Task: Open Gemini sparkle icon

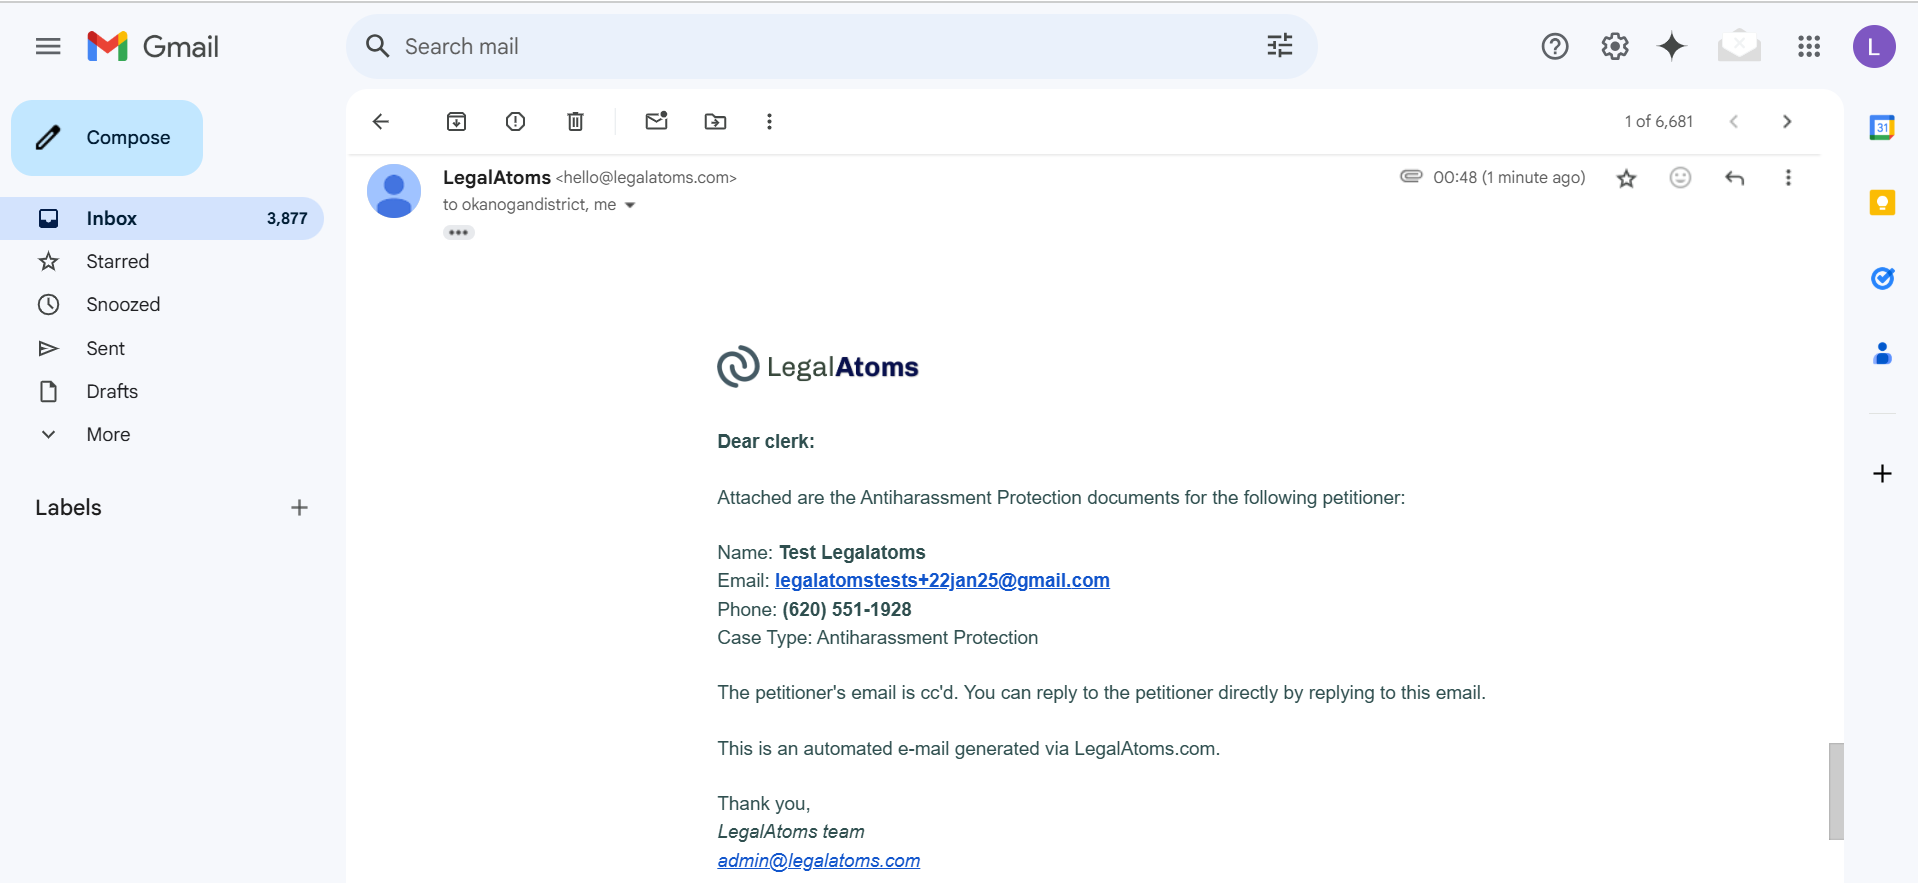Action: tap(1671, 46)
